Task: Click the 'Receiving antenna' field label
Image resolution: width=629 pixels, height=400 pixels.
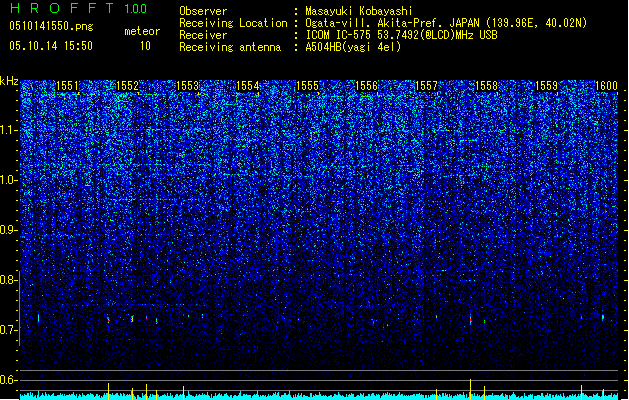Action: click(x=230, y=47)
